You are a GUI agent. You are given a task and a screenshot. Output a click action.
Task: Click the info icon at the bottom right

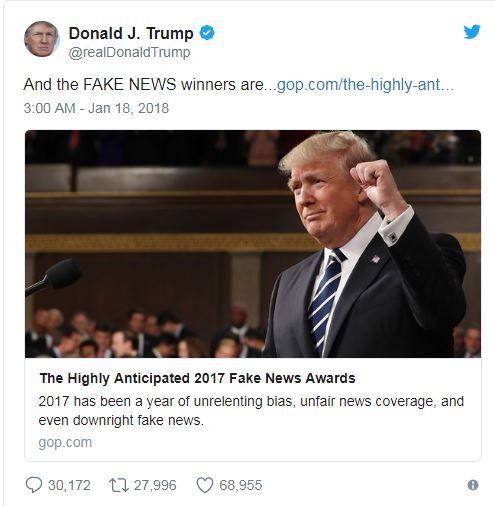pyautogui.click(x=473, y=485)
